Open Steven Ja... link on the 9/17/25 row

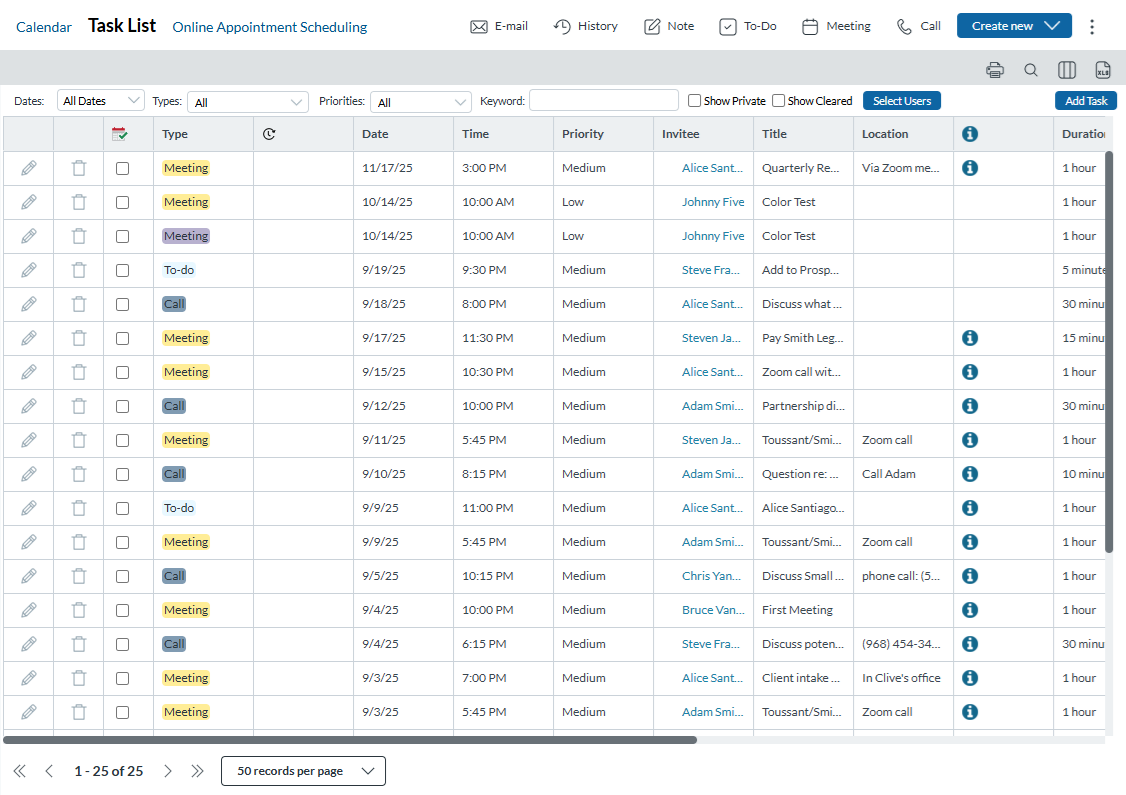[711, 338]
